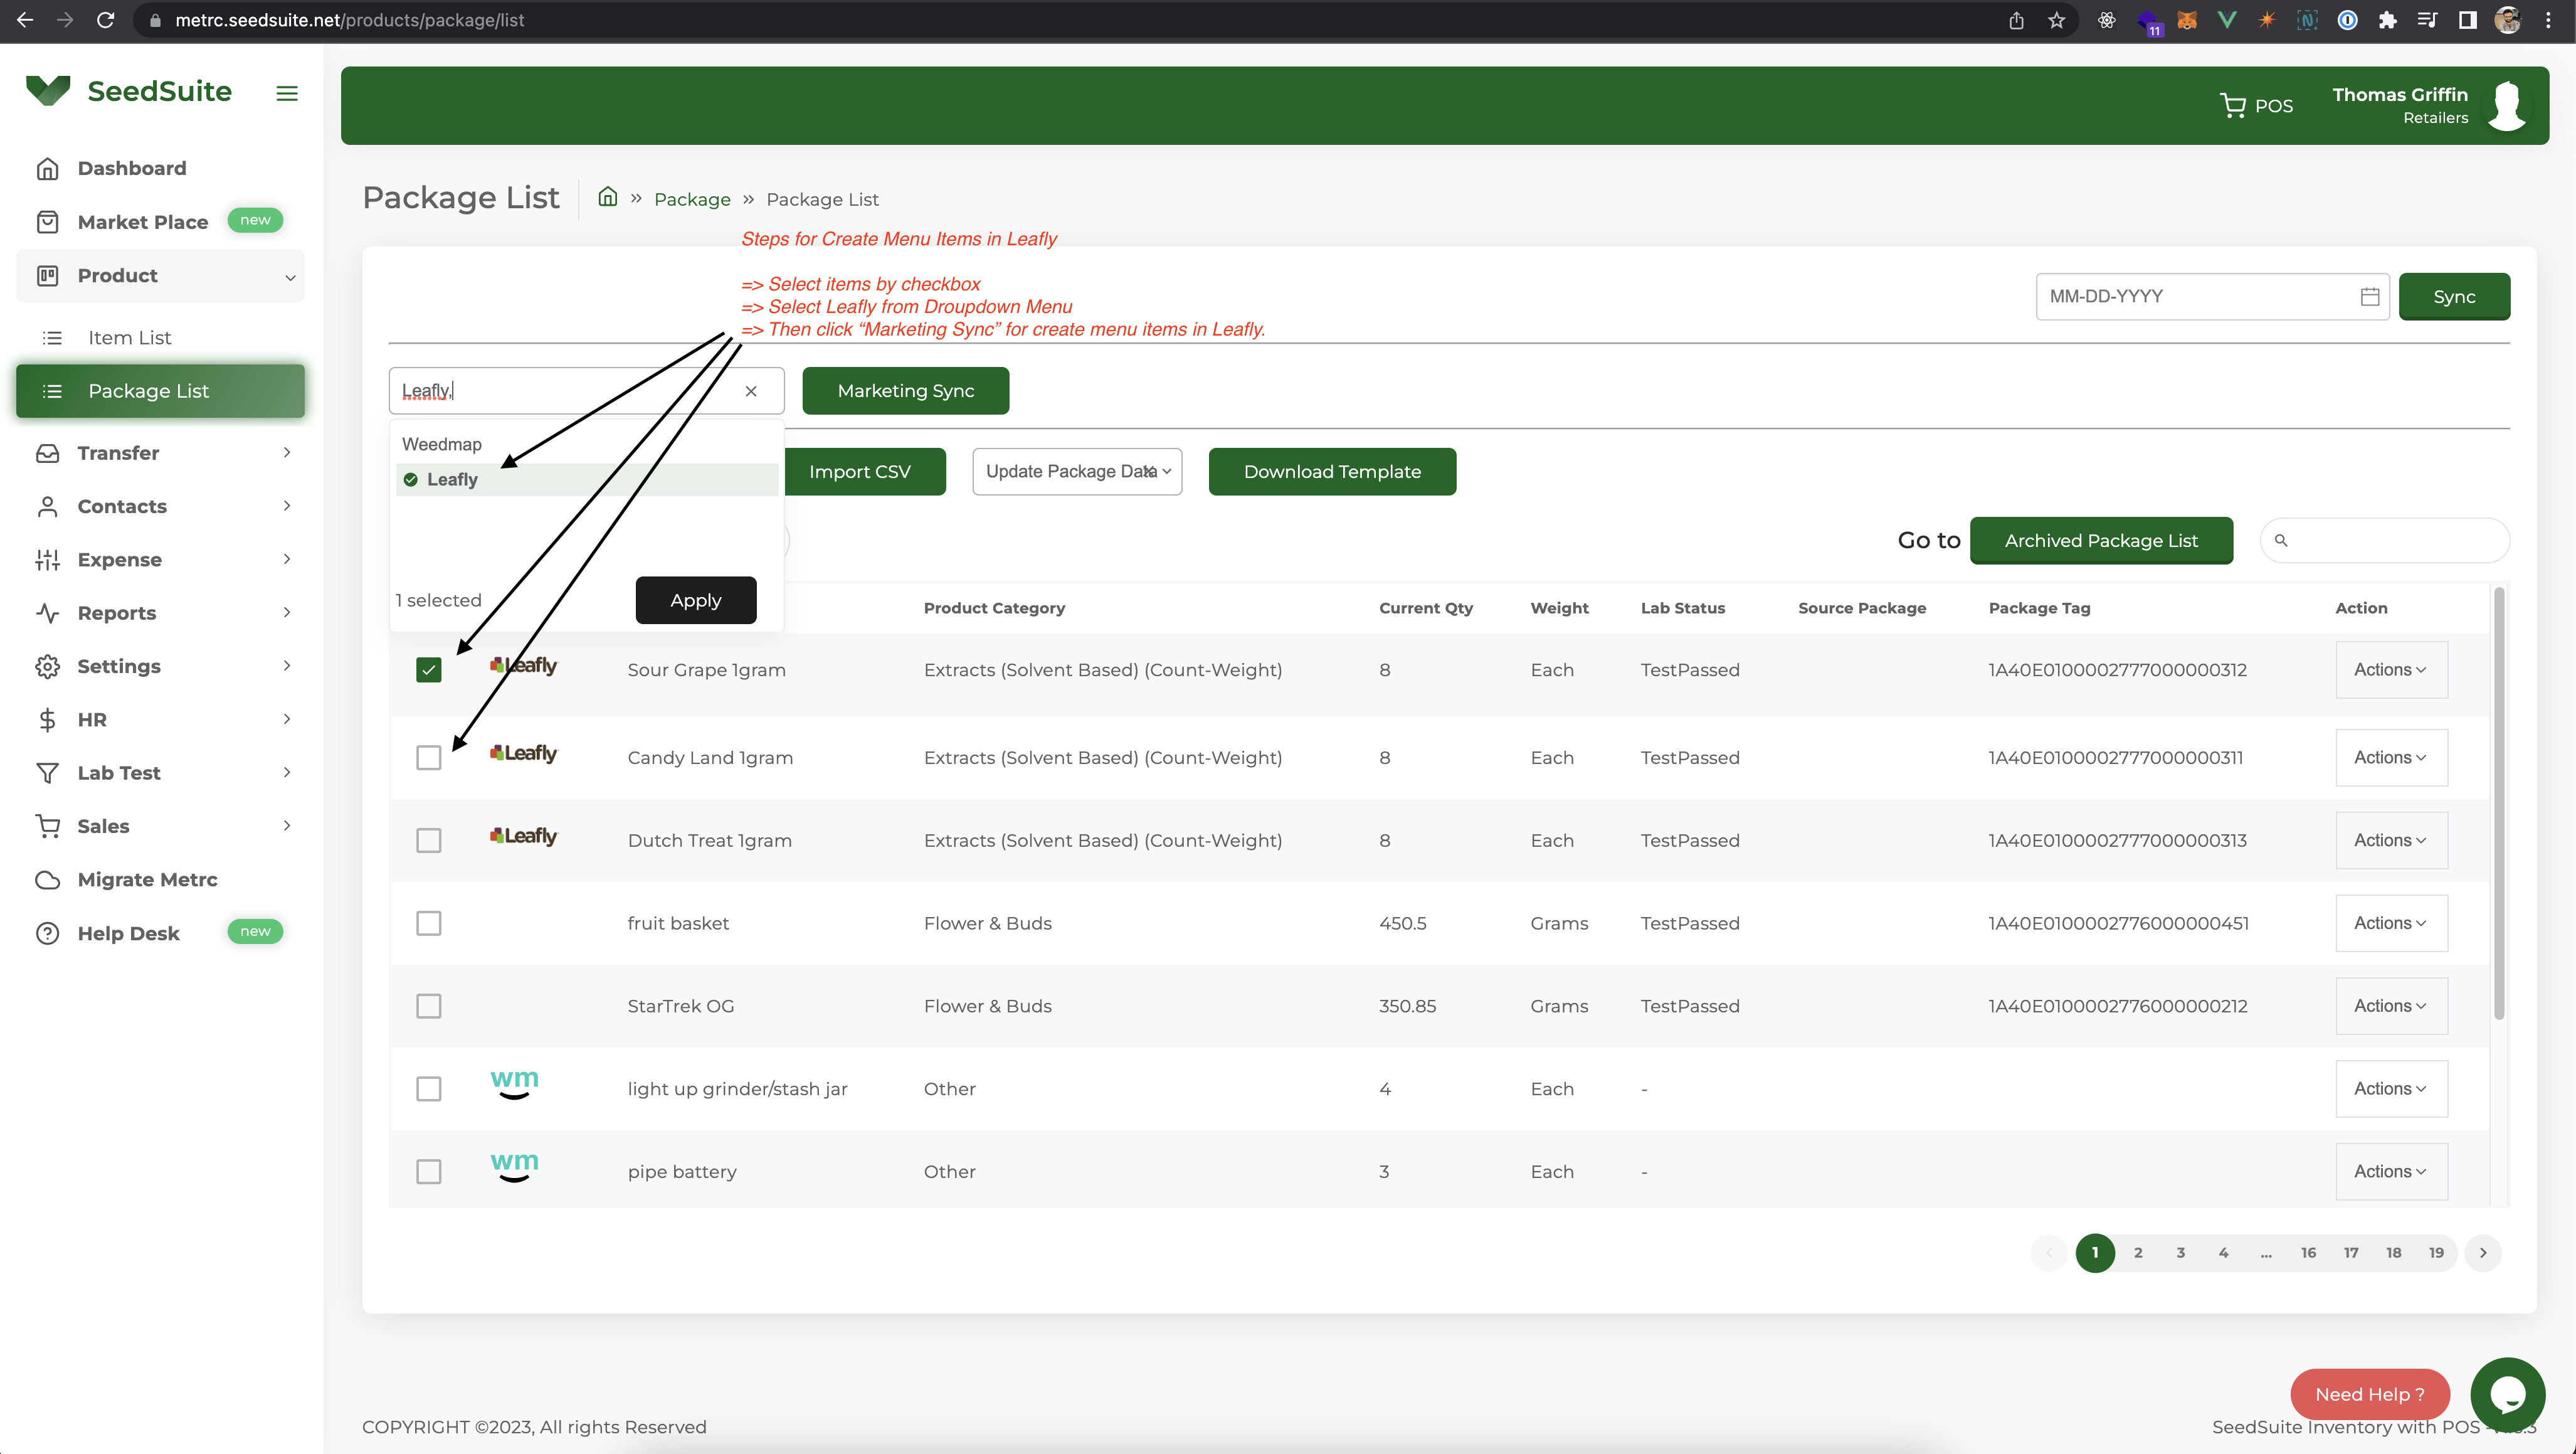The image size is (2576, 1454).
Task: Click the Leafly logo on Candy Land row
Action: tap(523, 753)
